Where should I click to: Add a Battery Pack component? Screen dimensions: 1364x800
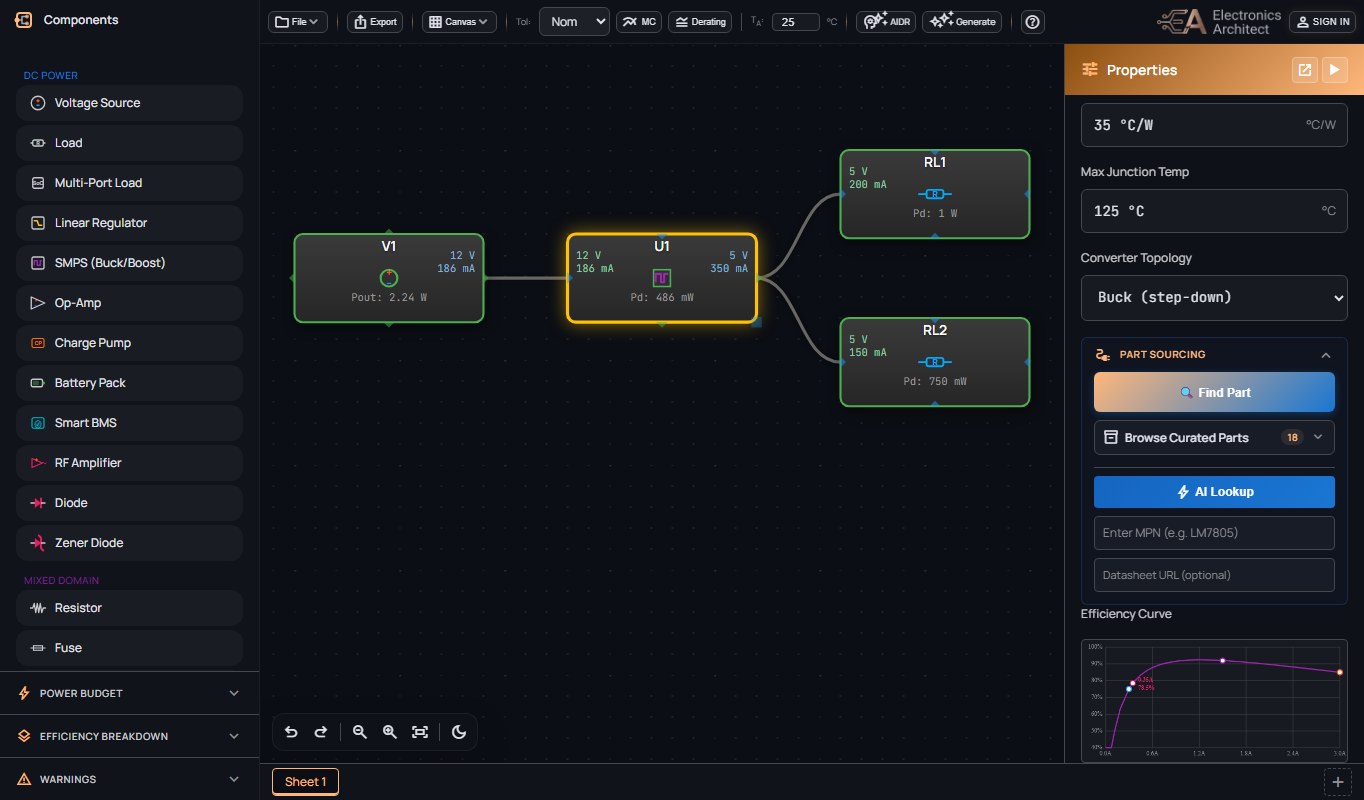(x=129, y=383)
